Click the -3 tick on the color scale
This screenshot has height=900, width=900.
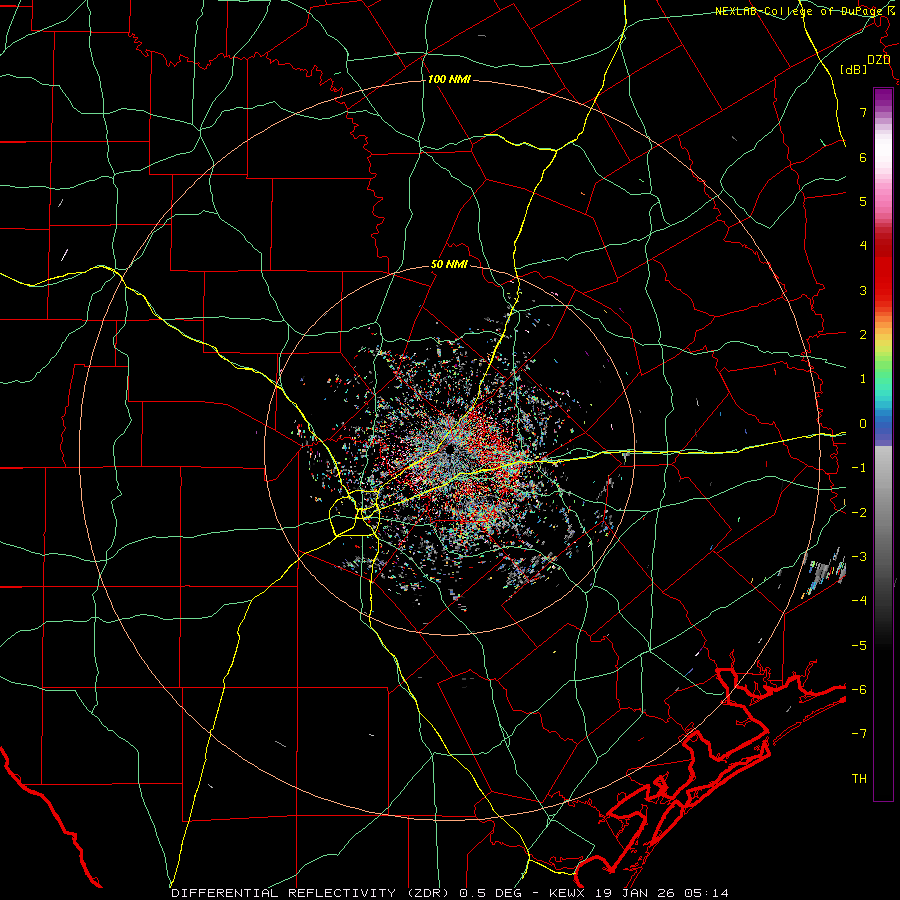click(x=859, y=556)
